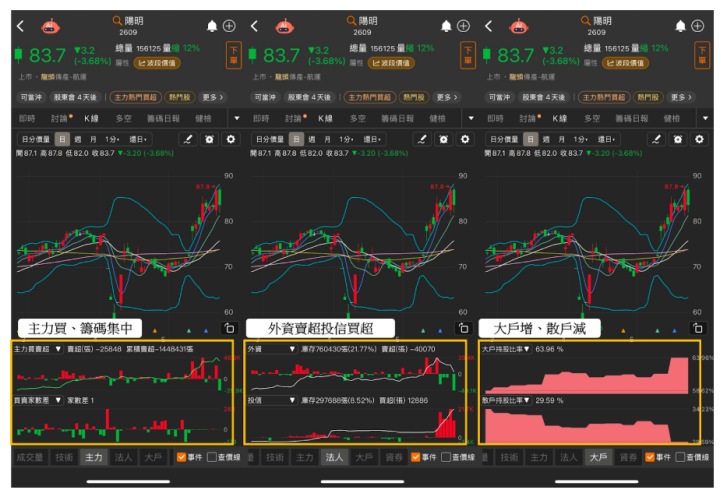
Task: Select the drawing pen tool in middle screen
Action: (x=422, y=139)
